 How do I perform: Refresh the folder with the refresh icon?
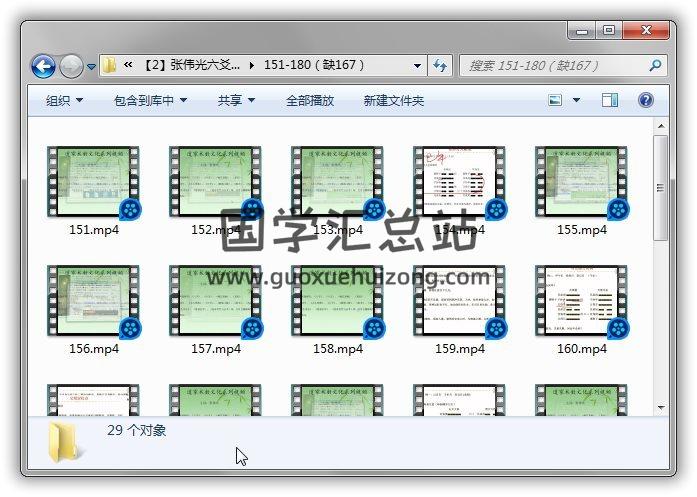click(440, 66)
